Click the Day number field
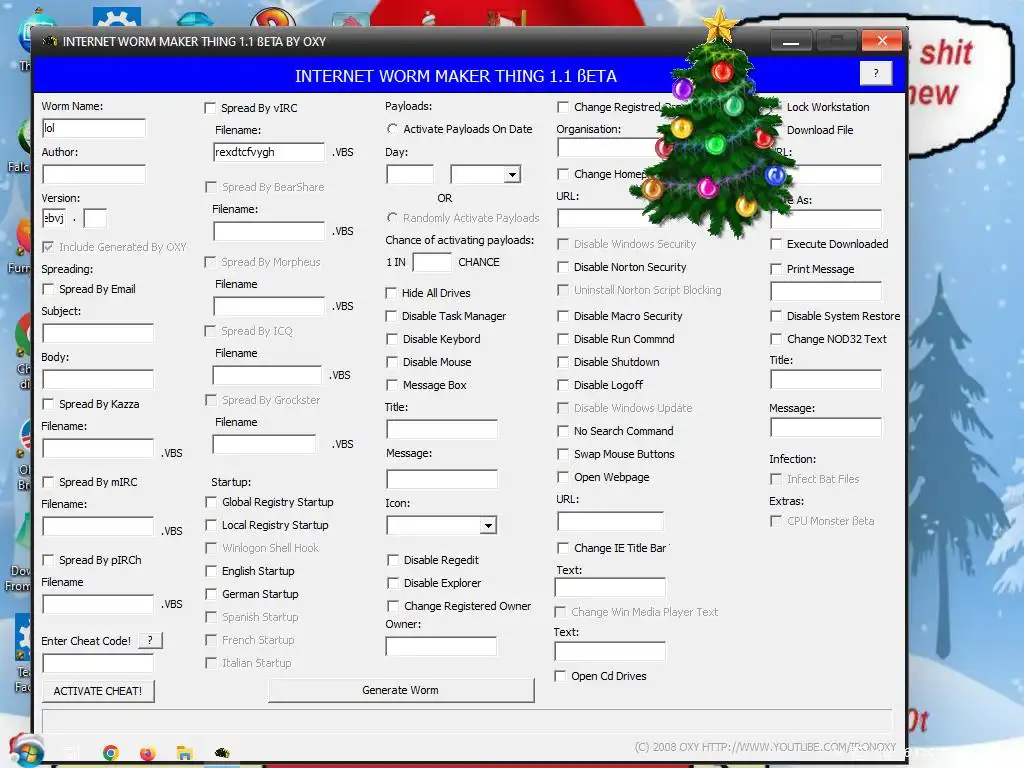 [x=410, y=174]
